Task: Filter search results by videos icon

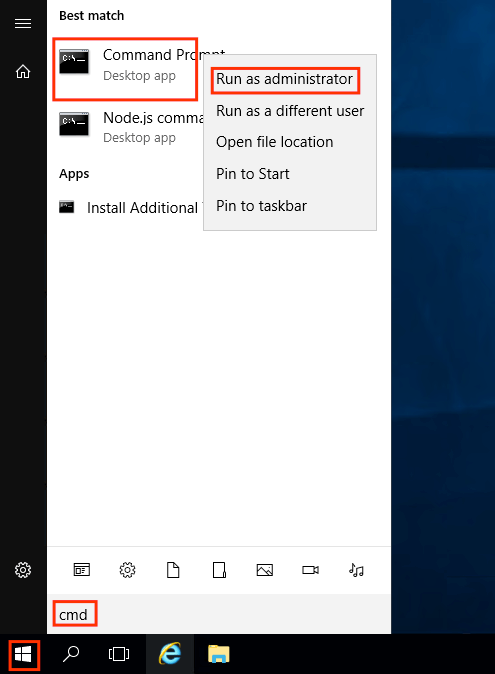Action: click(310, 570)
